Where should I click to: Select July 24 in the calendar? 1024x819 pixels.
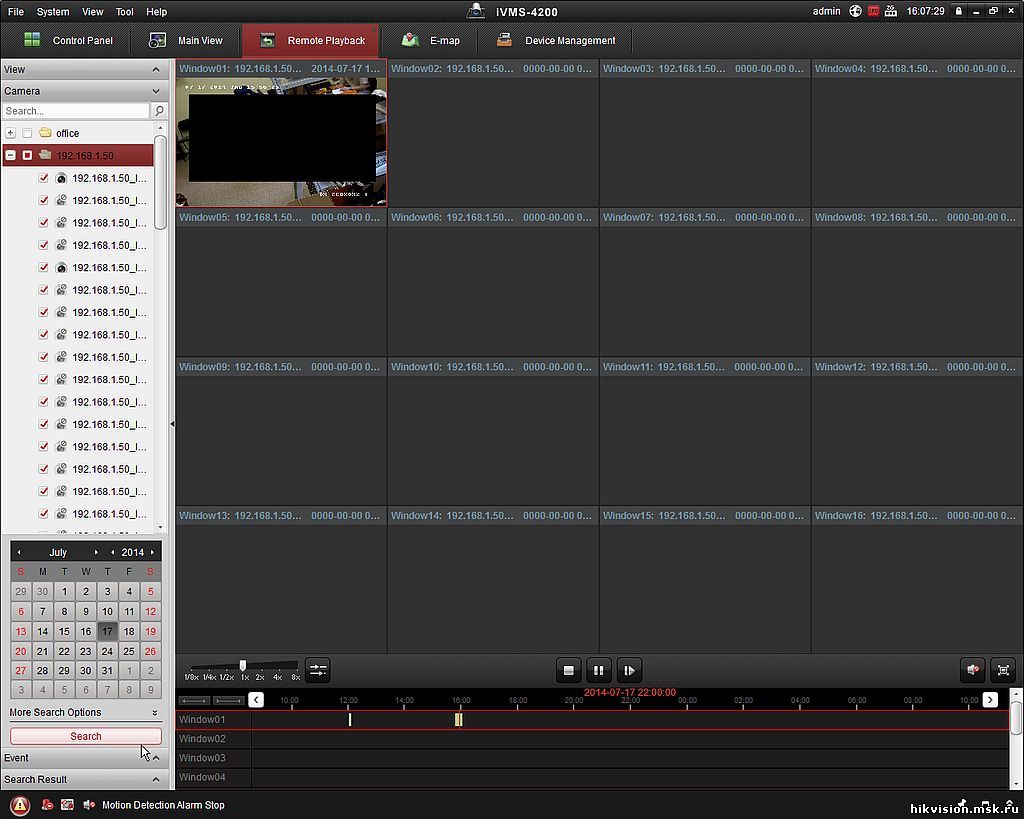(107, 651)
